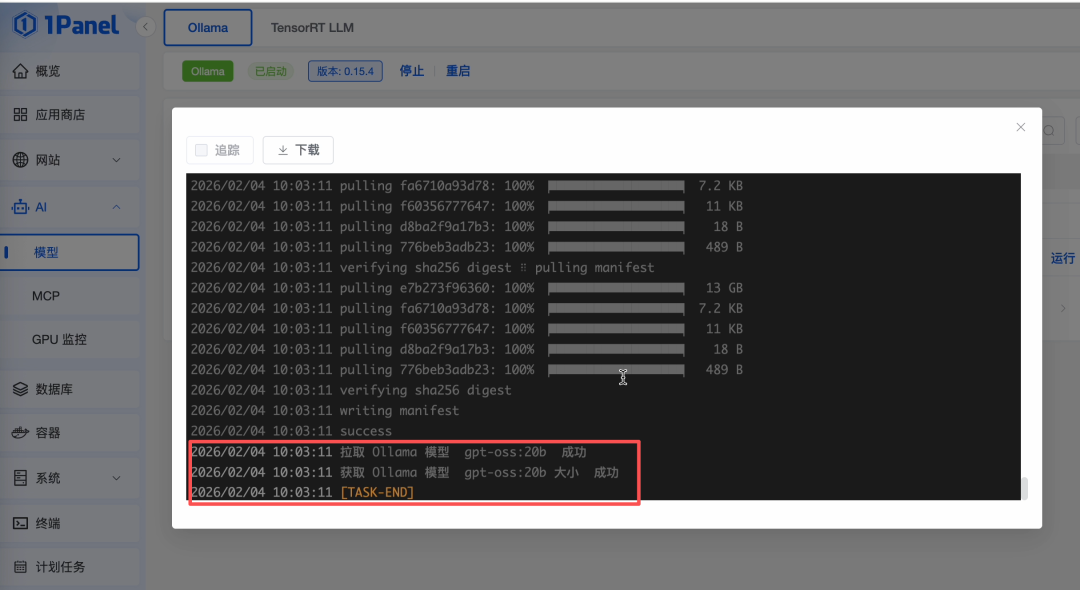Screen dimensions: 1080x590
Task: Enable the 追踪 checkbox
Action: click(201, 150)
